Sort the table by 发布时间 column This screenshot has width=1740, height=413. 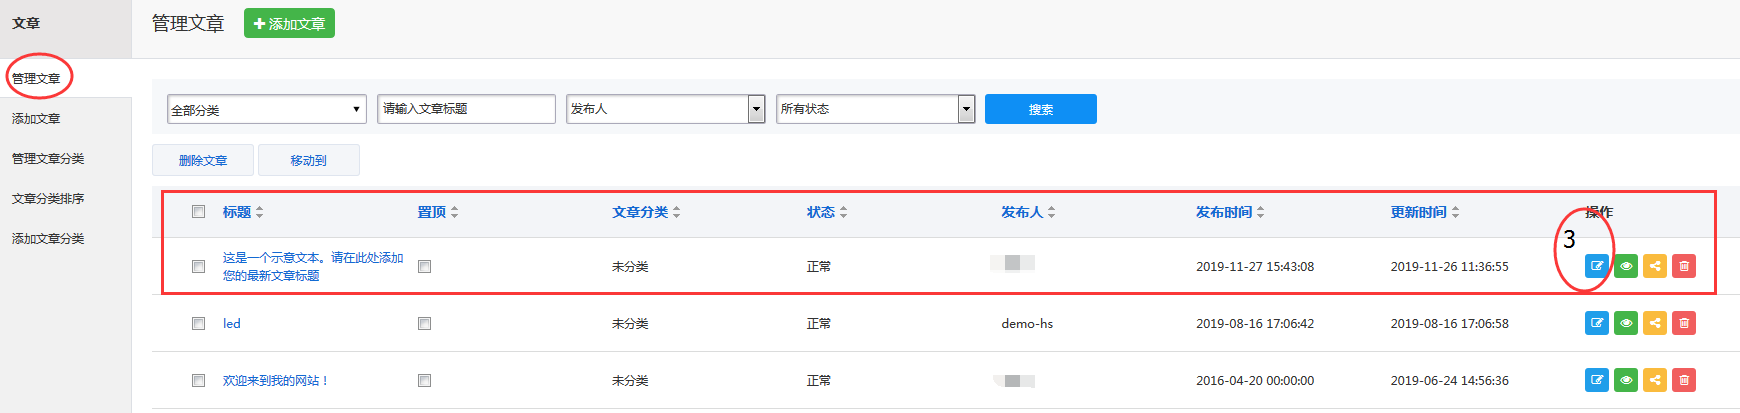pyautogui.click(x=1229, y=212)
